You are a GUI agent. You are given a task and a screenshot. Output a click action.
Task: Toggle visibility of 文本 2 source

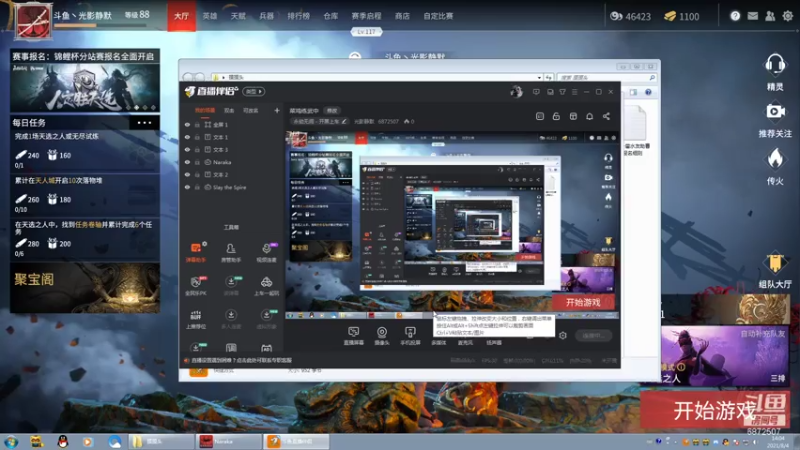point(187,174)
